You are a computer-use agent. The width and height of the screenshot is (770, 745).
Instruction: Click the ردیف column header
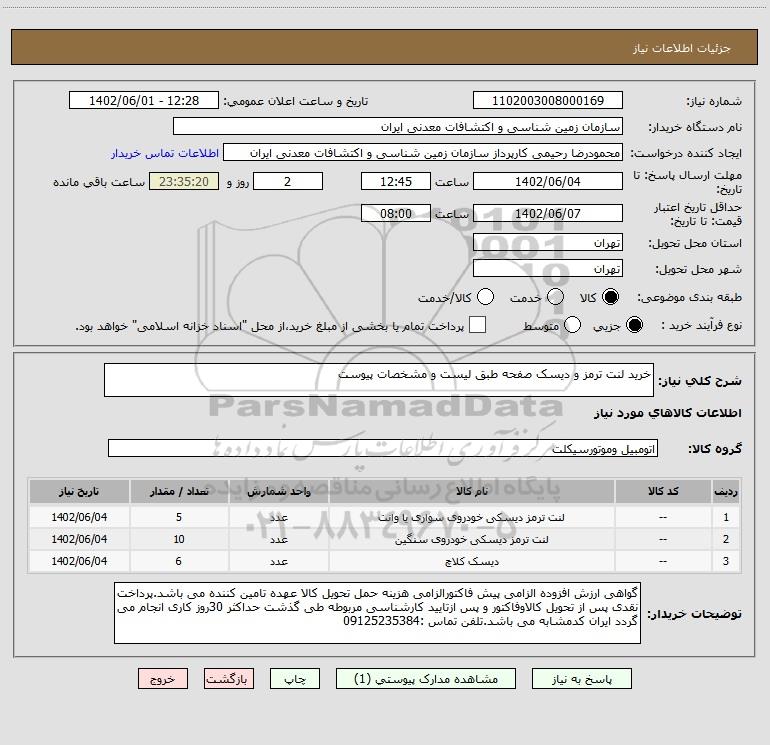pyautogui.click(x=726, y=491)
